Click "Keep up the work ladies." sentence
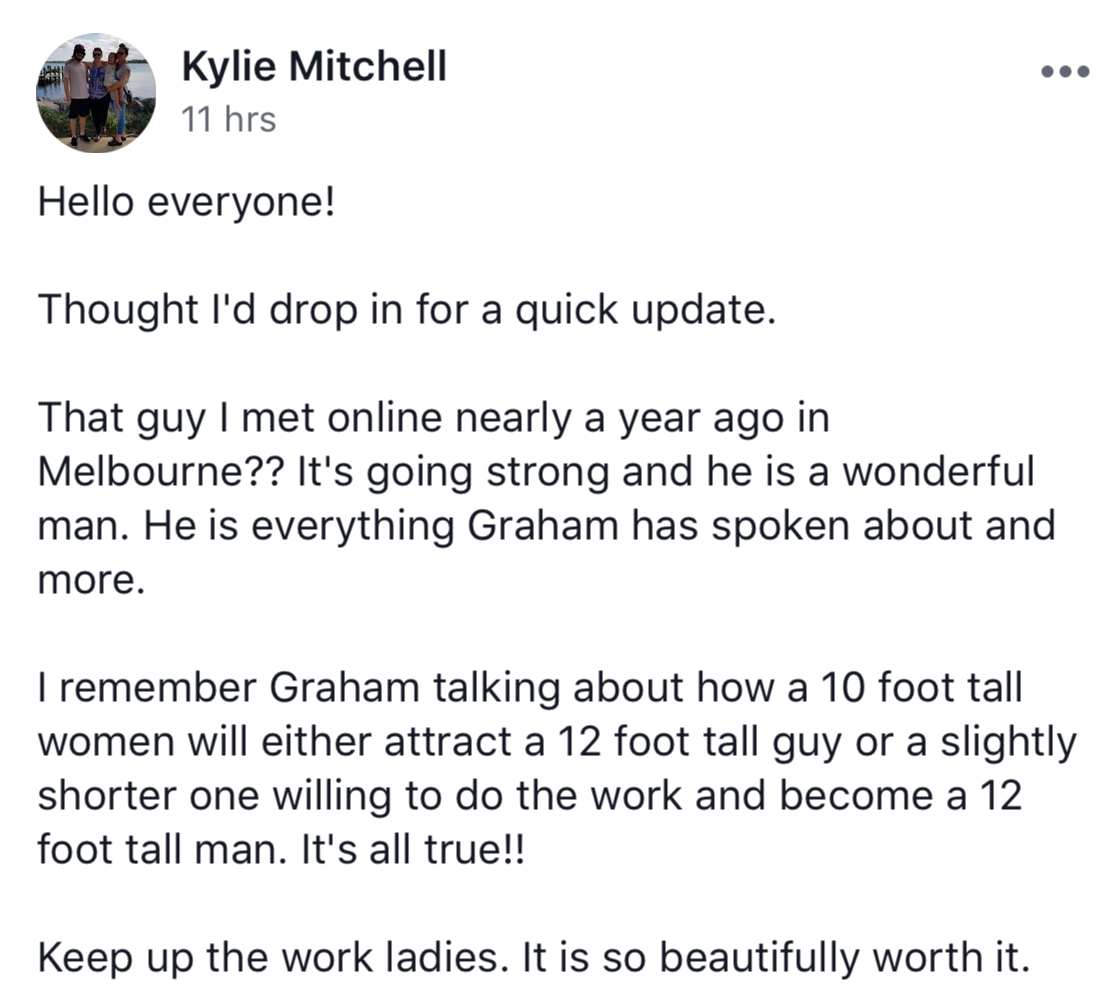1107x998 pixels. 273,958
